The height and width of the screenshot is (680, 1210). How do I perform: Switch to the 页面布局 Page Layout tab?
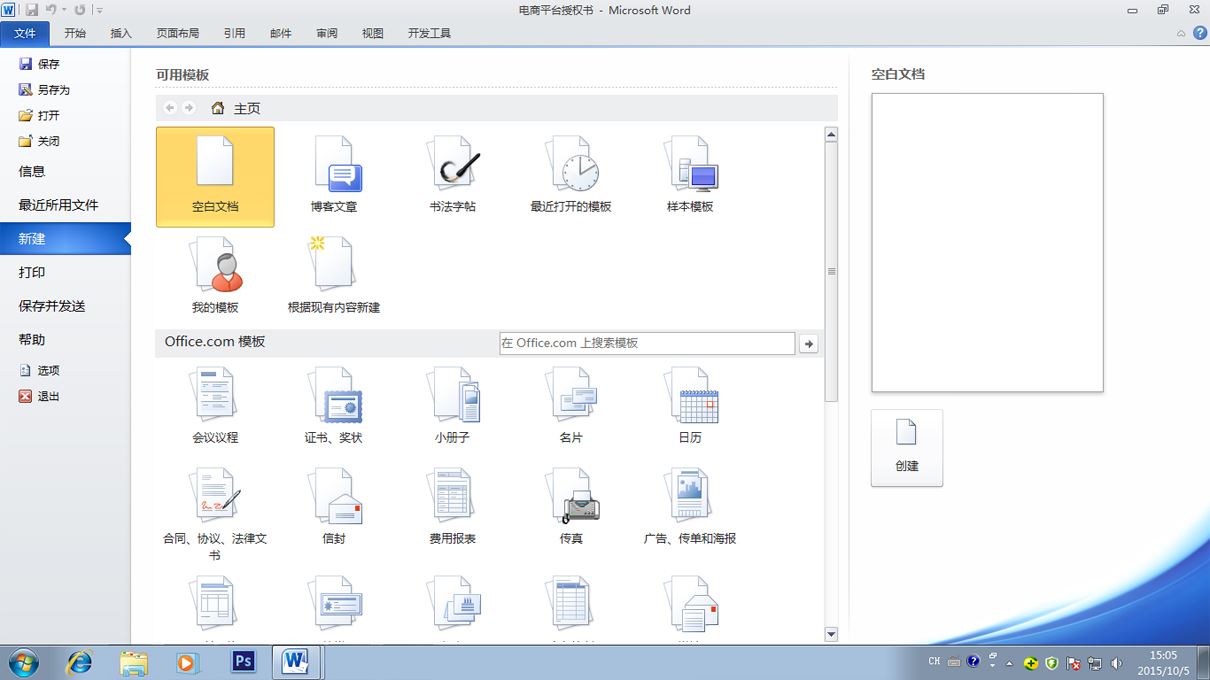pyautogui.click(x=178, y=33)
